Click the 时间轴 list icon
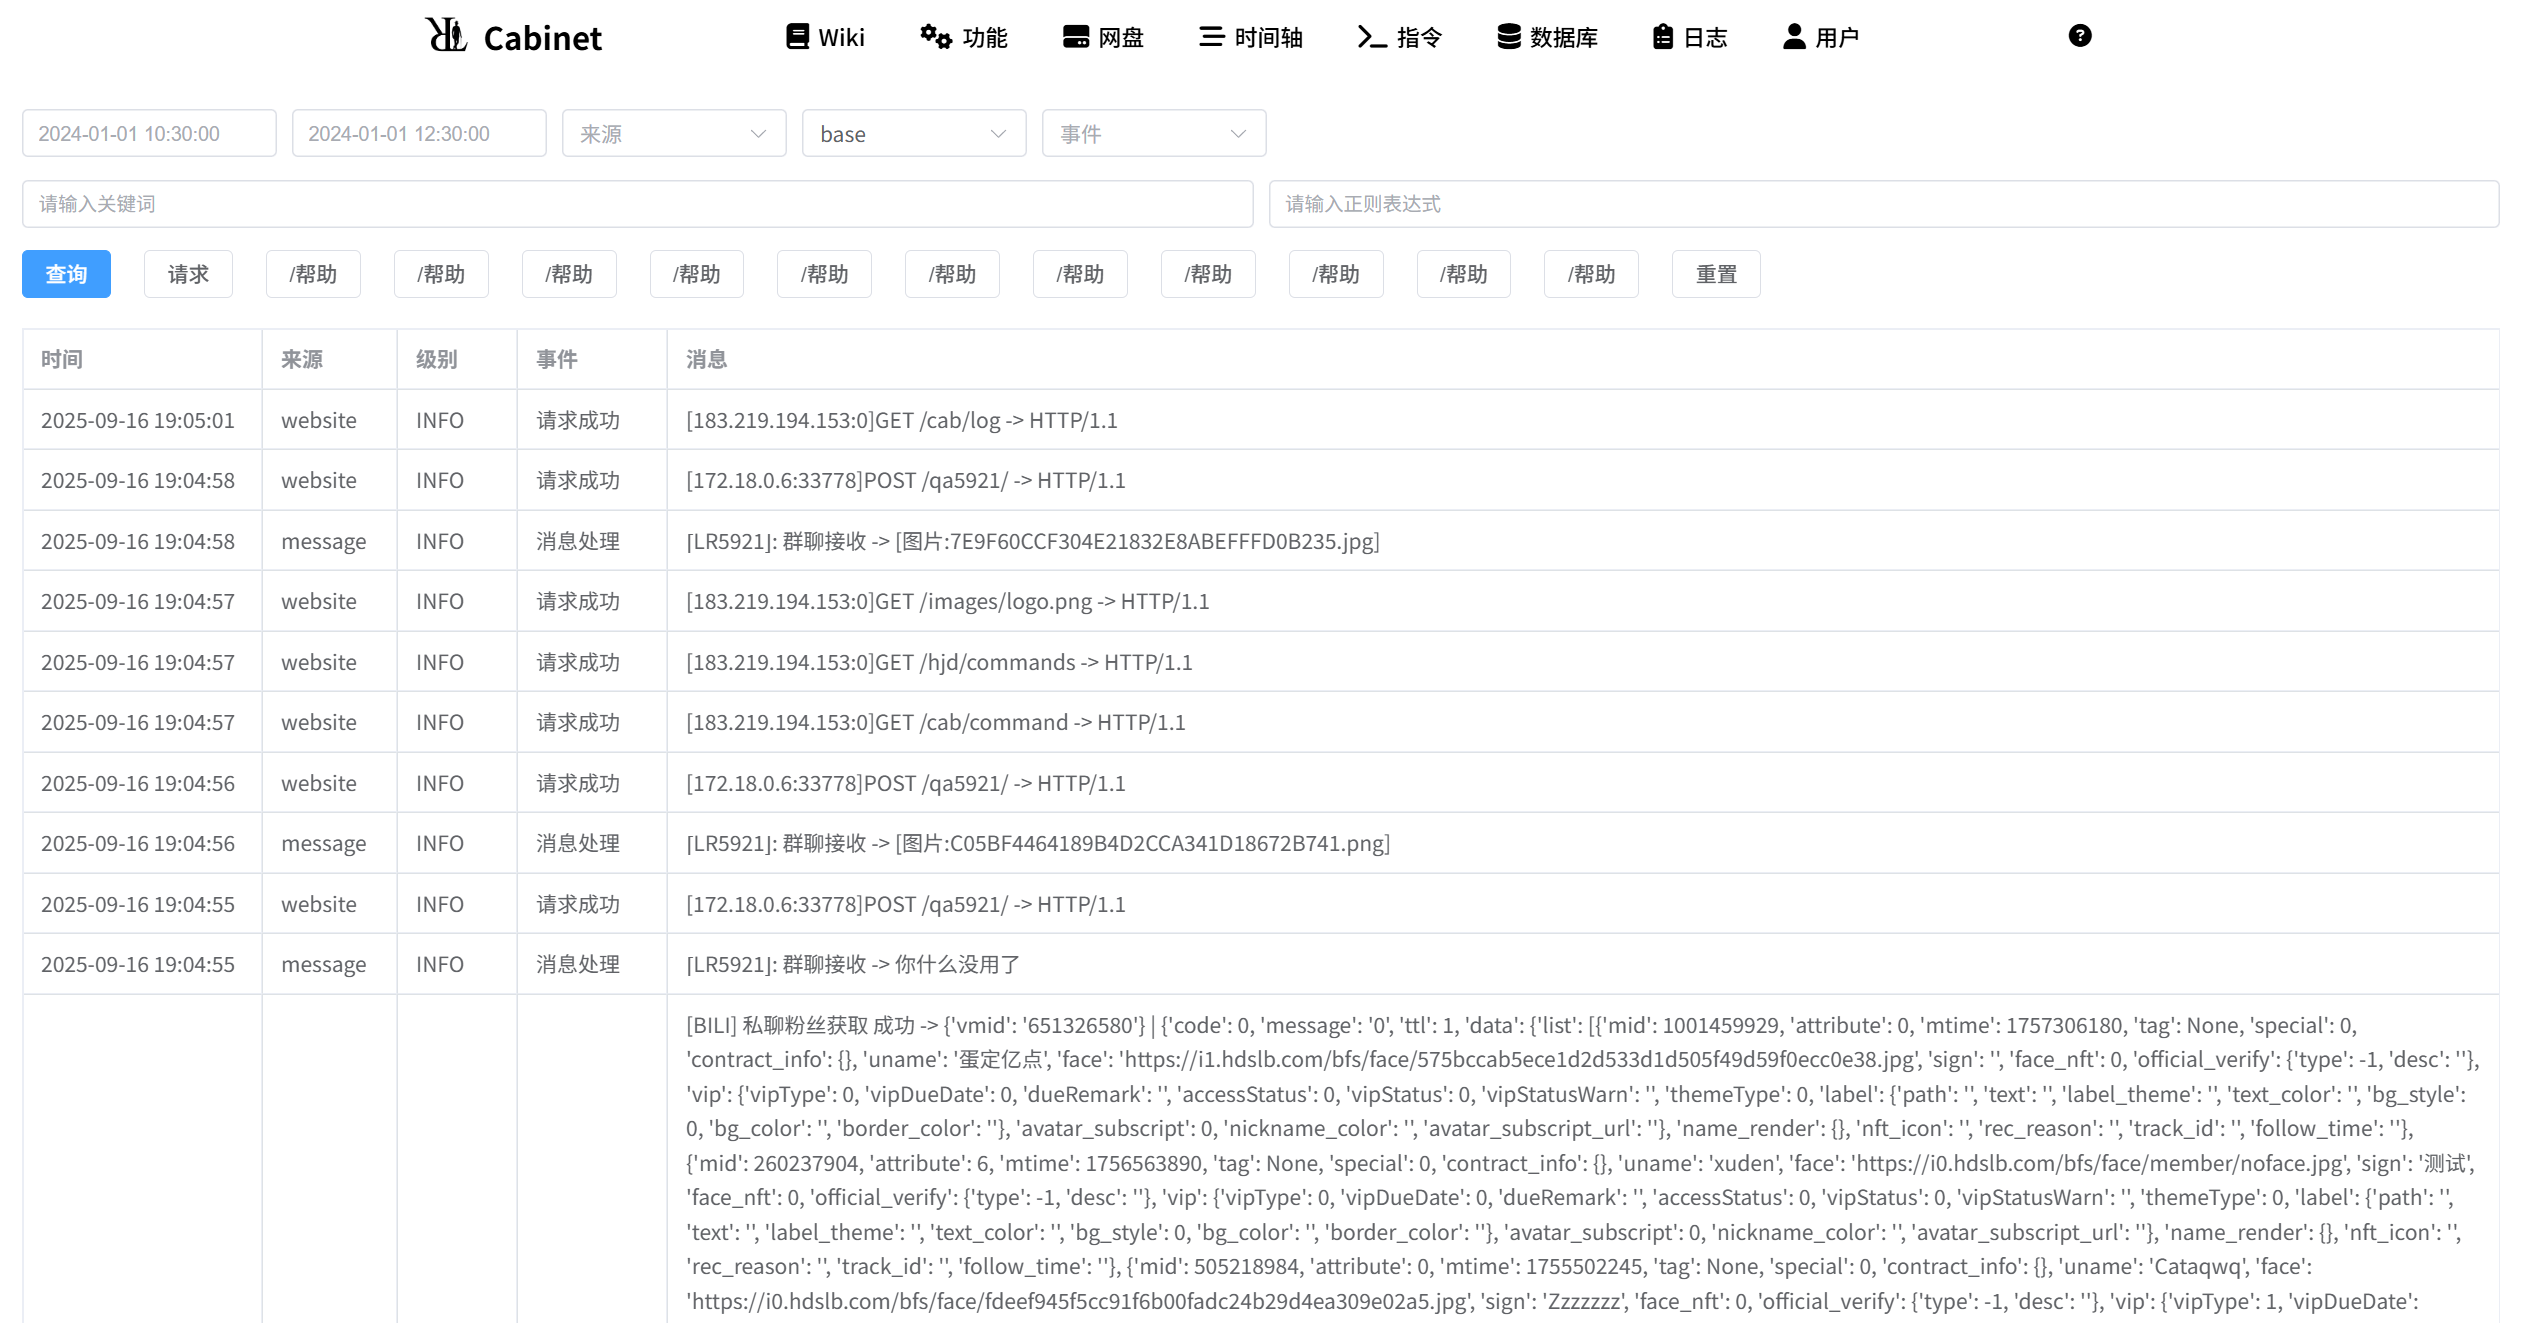This screenshot has width=2525, height=1323. coord(1211,37)
